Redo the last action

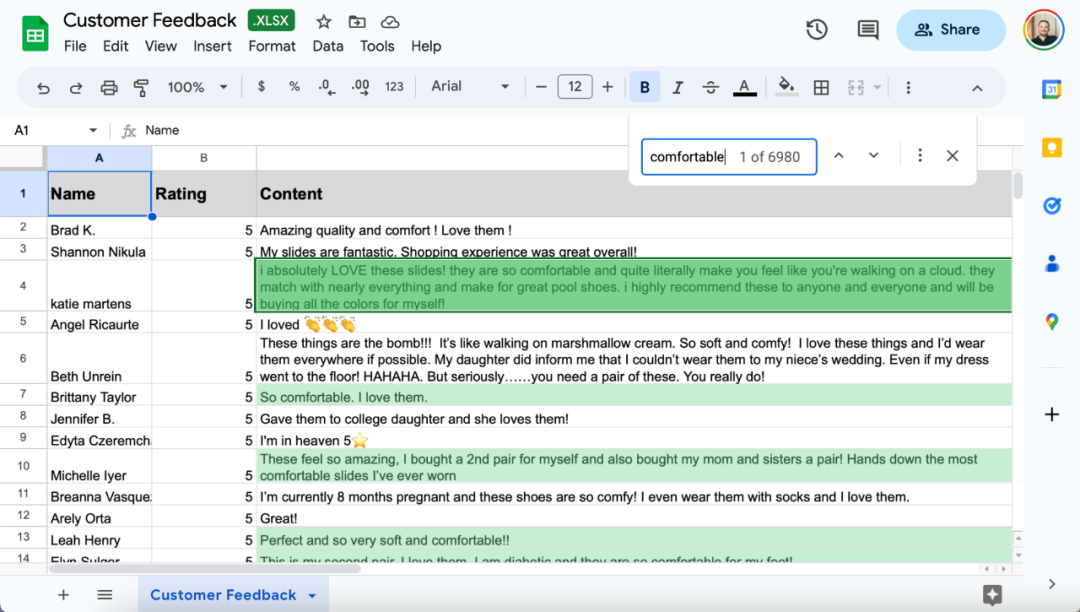76,87
